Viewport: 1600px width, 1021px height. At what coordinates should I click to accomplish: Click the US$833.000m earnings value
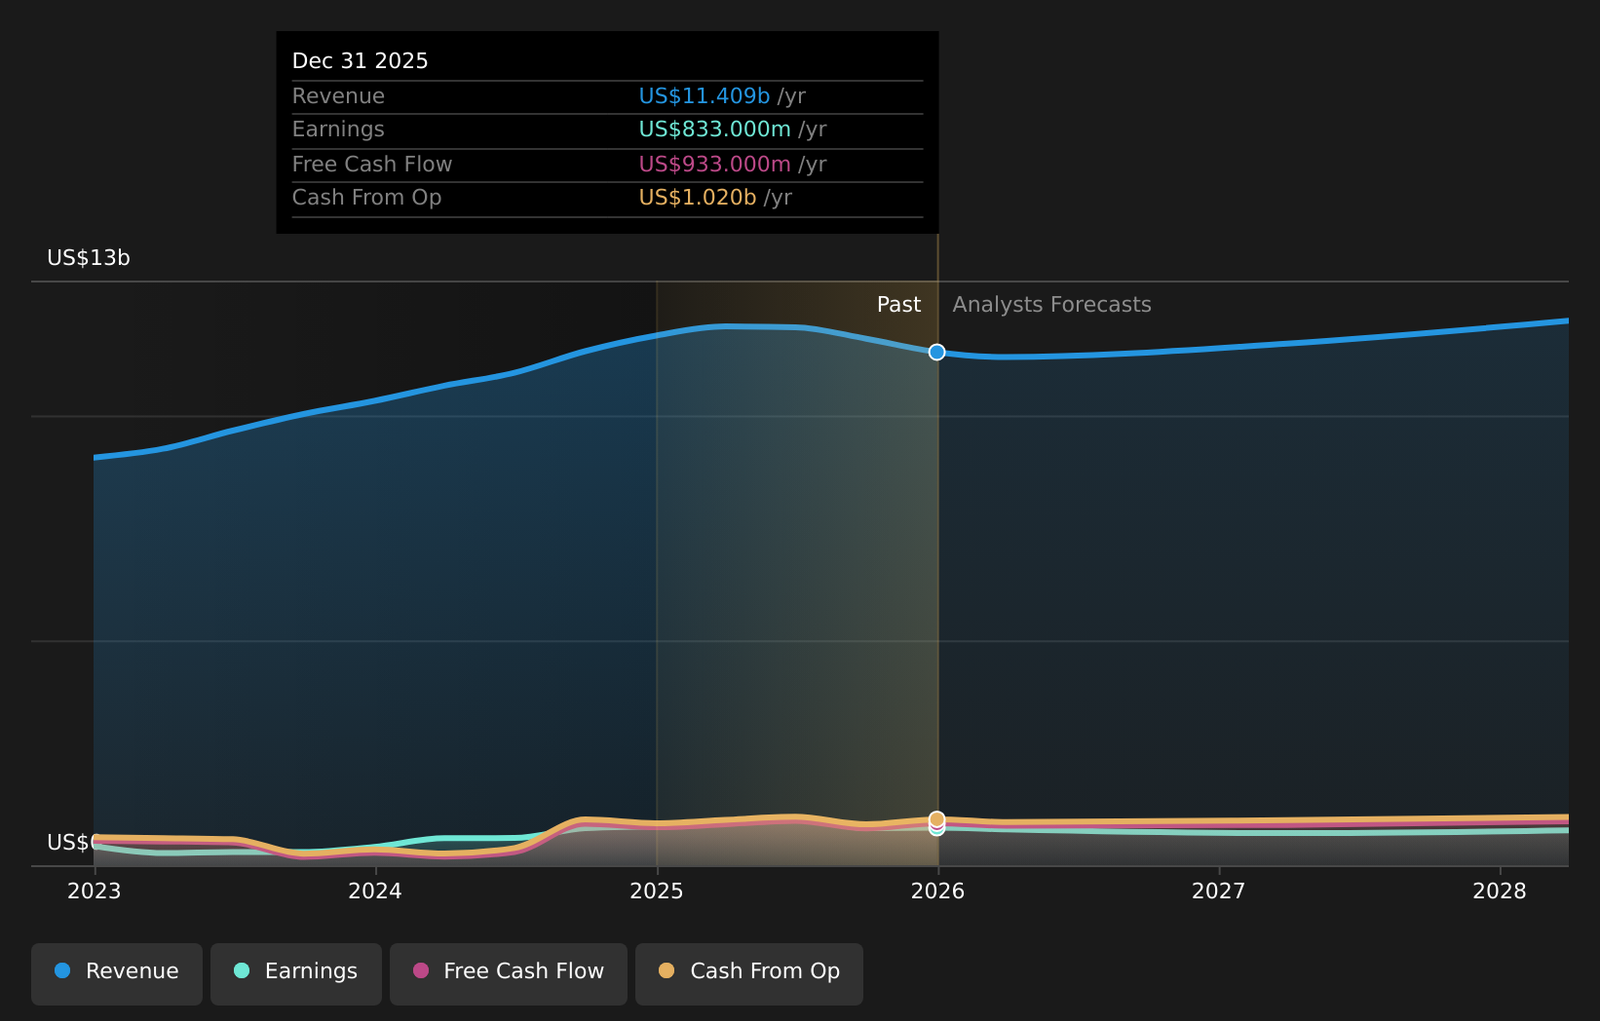point(715,129)
